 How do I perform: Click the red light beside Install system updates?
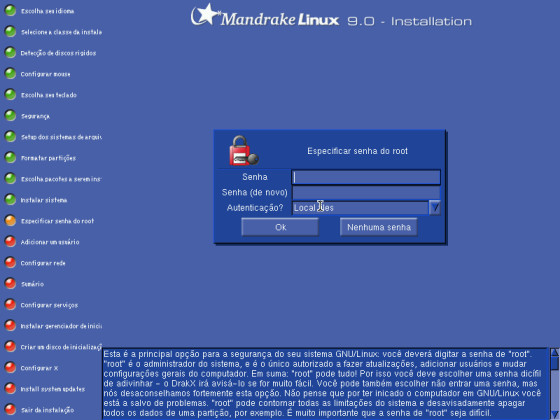pos(10,389)
